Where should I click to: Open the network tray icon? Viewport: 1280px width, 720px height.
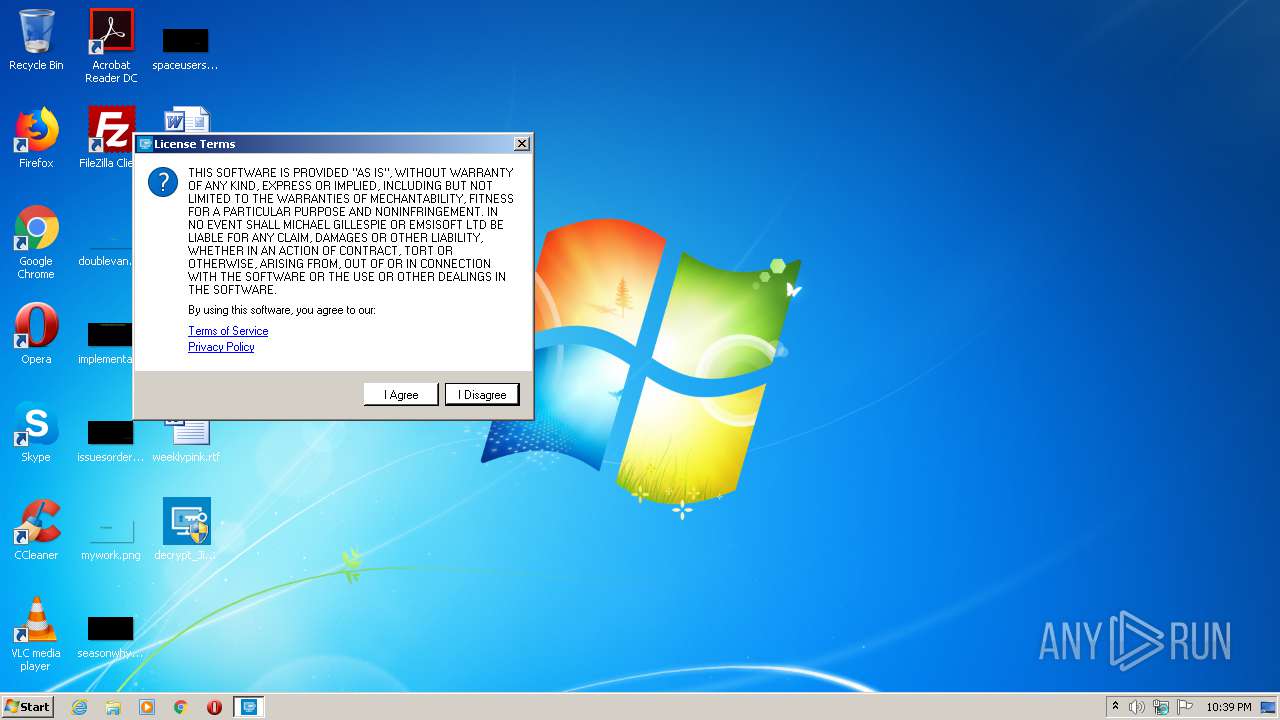[1161, 707]
